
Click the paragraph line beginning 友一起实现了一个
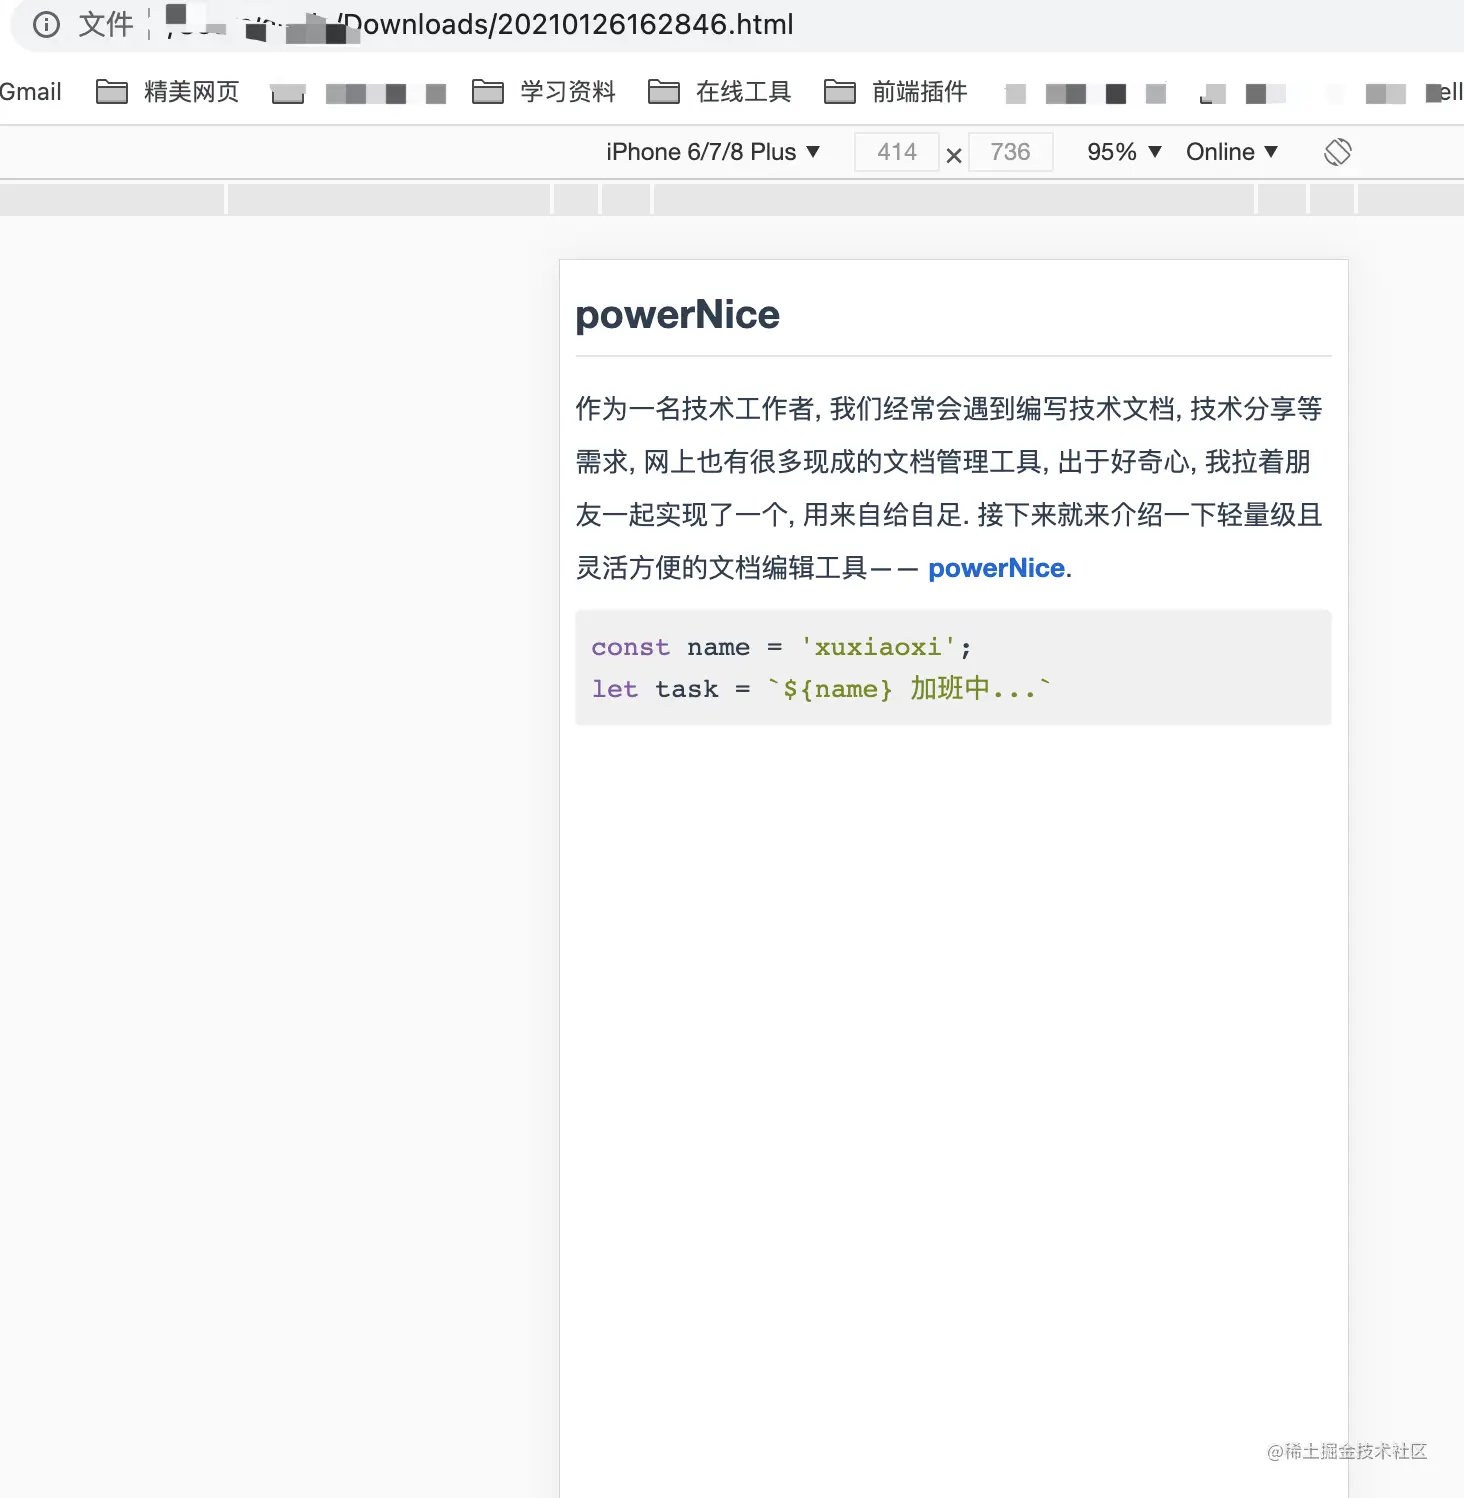[949, 515]
